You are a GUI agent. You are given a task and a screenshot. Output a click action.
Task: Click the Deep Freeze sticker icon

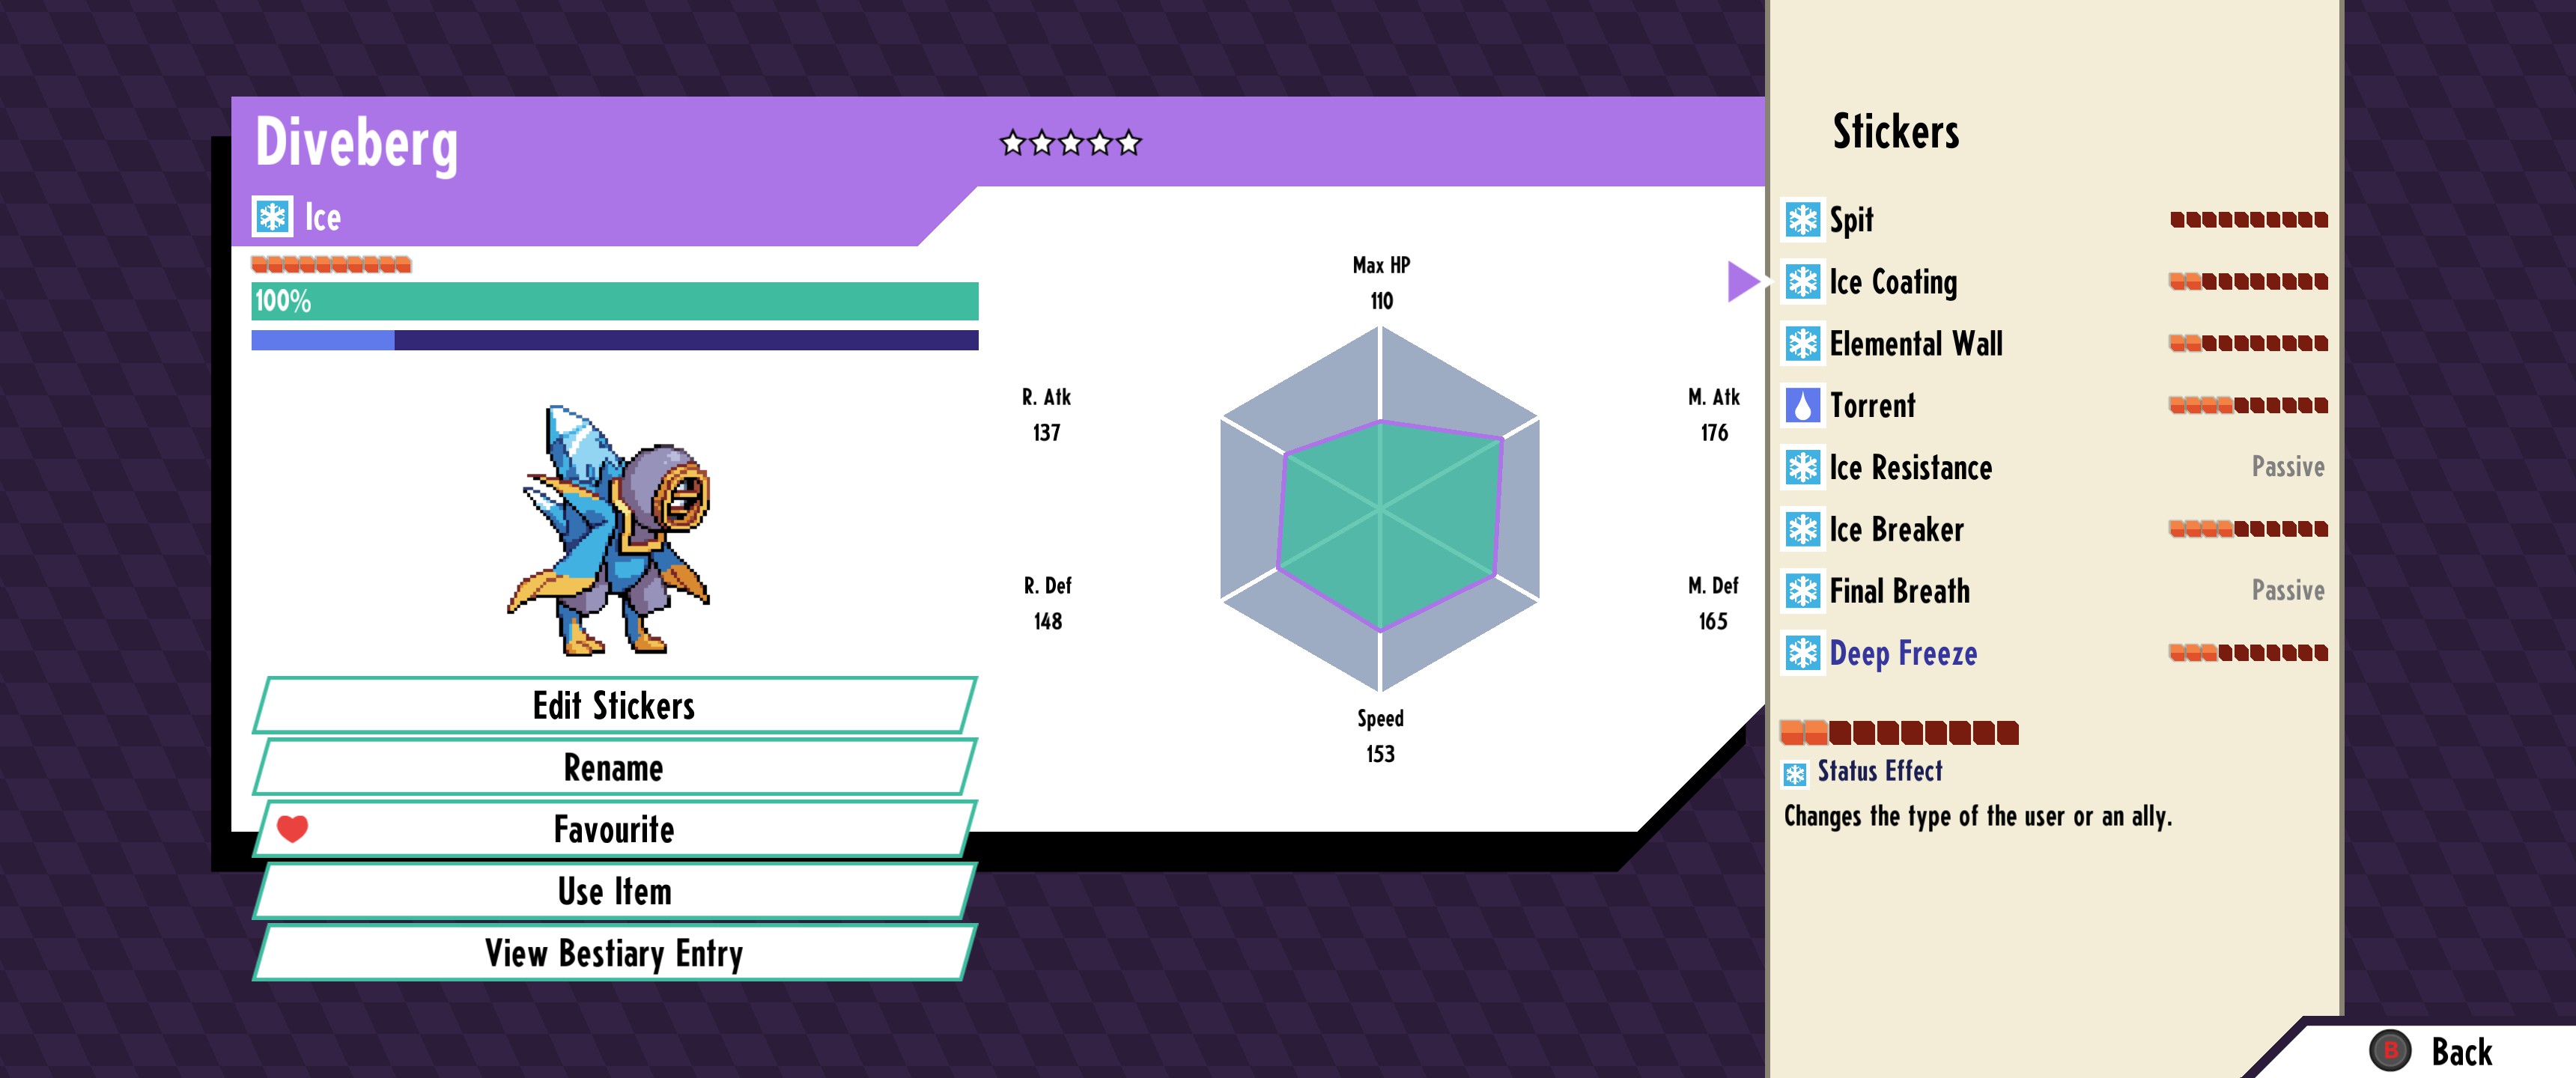(x=1802, y=654)
